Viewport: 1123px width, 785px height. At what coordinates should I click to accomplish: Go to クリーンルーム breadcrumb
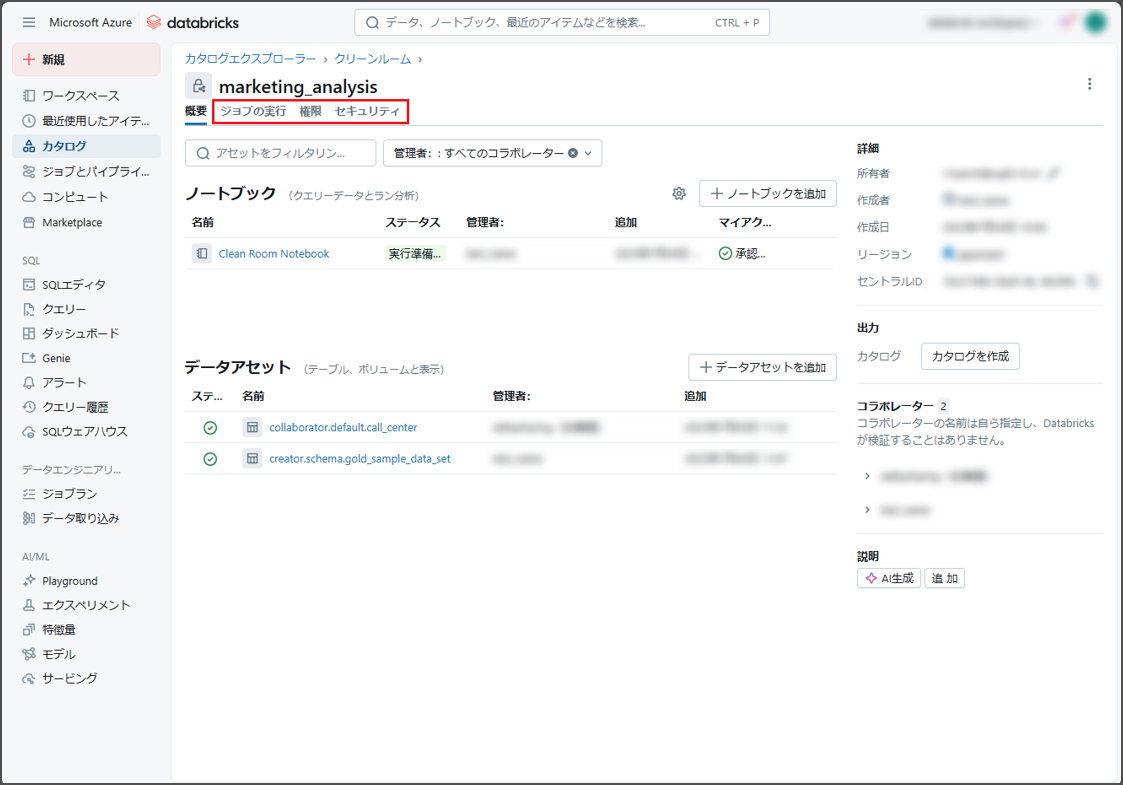372,59
